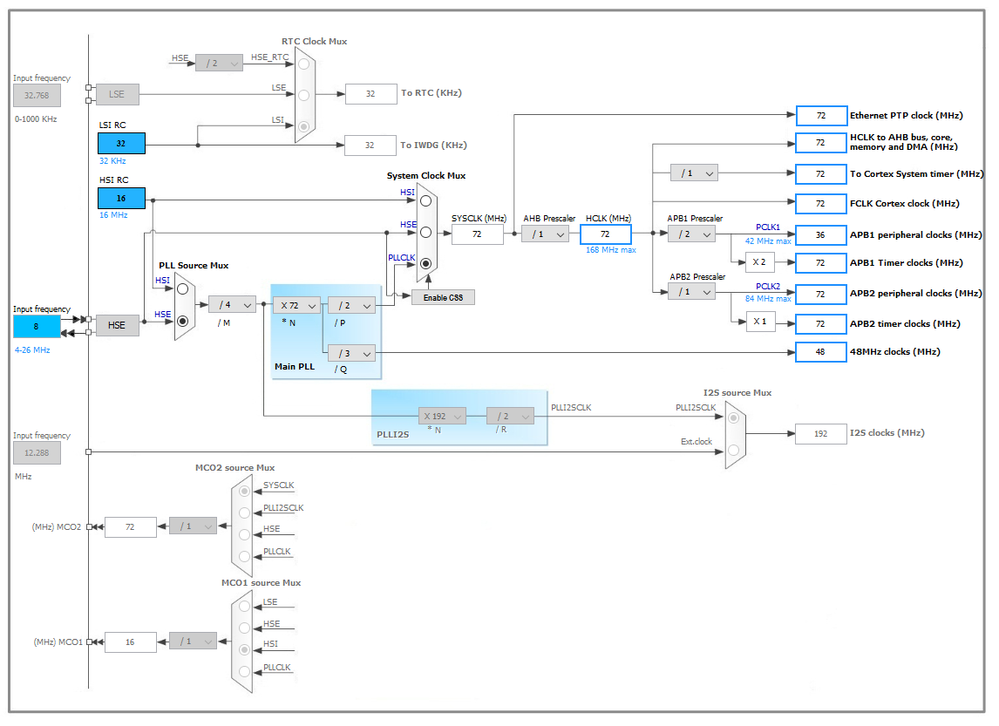Click the SYSCLK (MHz) value box
The height and width of the screenshot is (726, 999).
[x=477, y=234]
